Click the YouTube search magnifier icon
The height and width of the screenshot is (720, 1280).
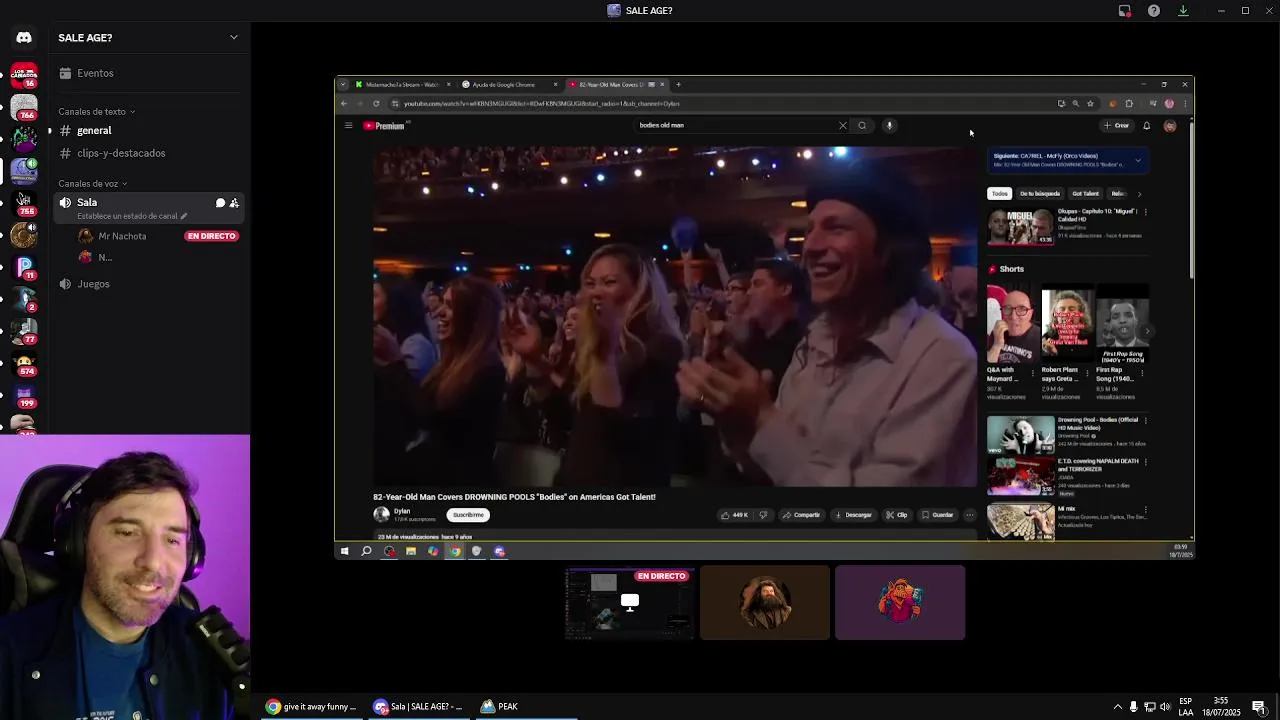point(862,125)
